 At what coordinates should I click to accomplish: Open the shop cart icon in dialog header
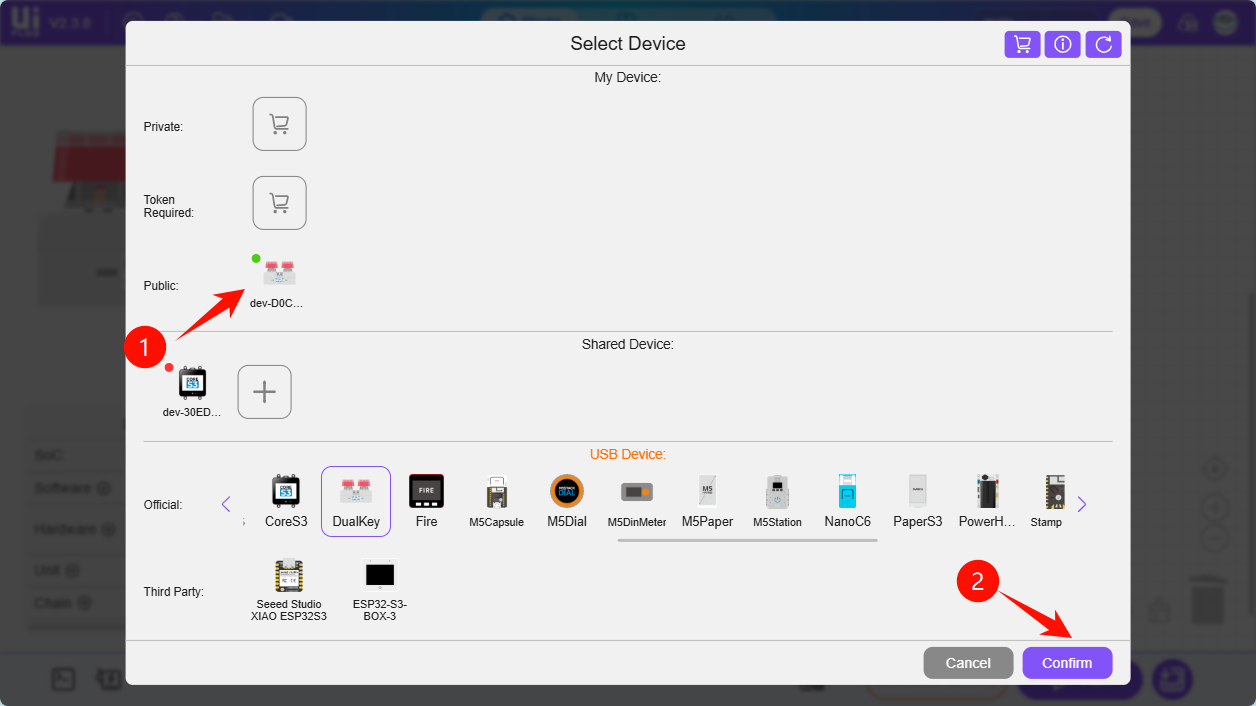point(1022,44)
